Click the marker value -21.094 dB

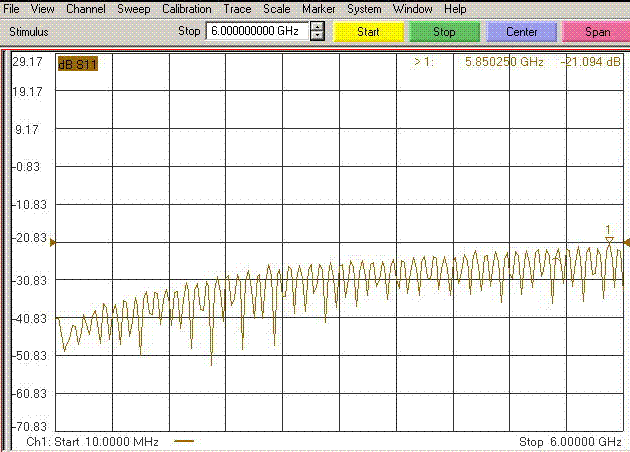[x=590, y=62]
